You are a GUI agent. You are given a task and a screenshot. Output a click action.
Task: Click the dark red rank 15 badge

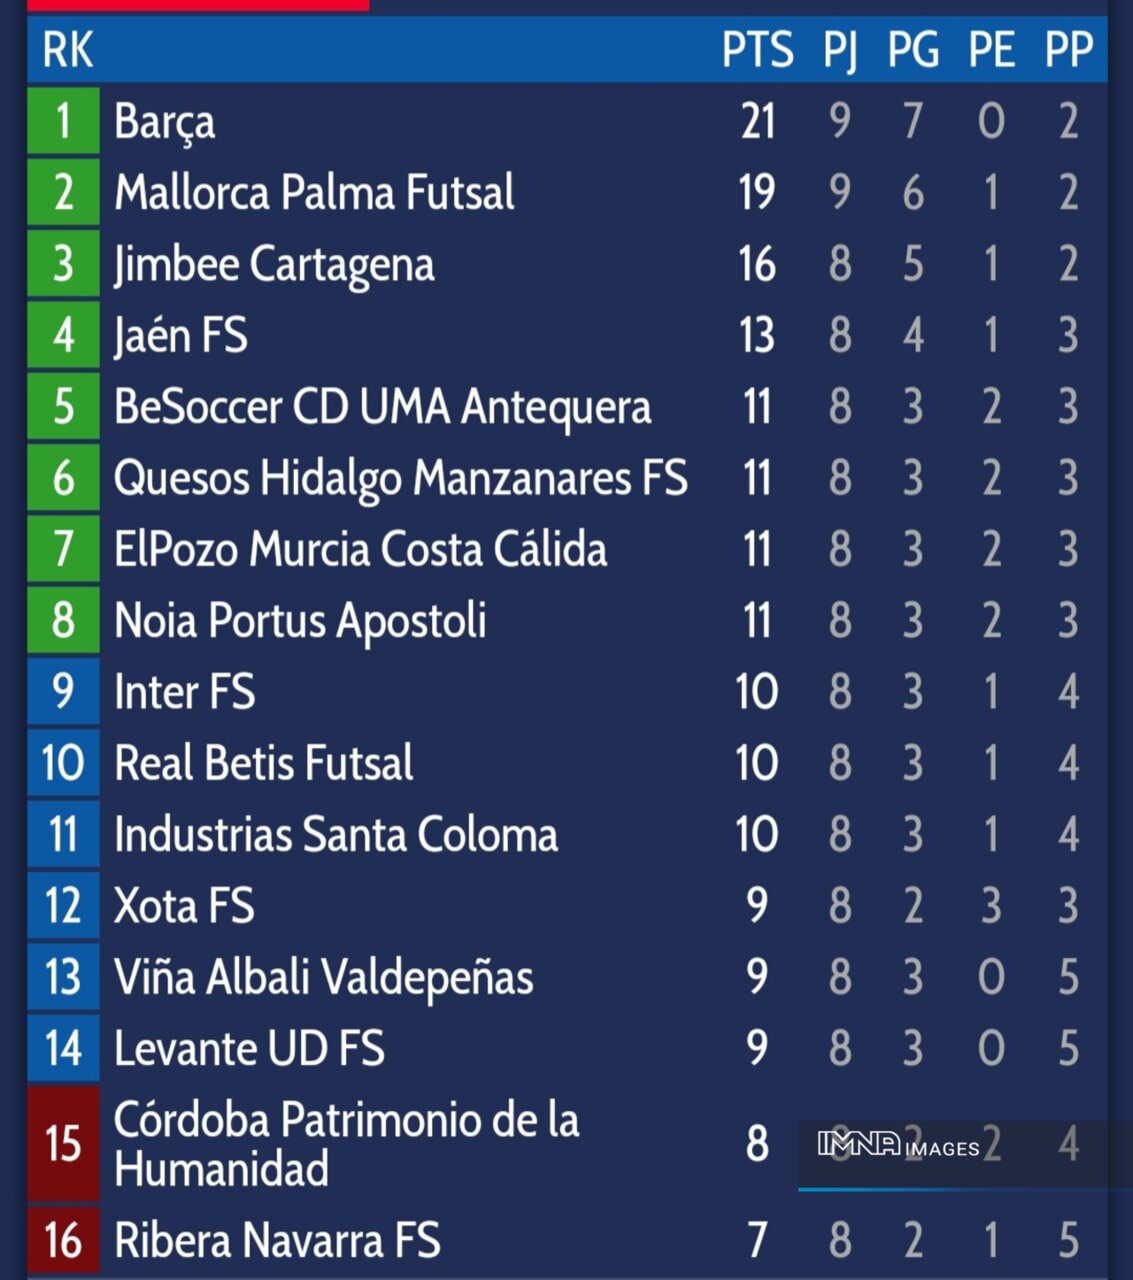pyautogui.click(x=63, y=1144)
